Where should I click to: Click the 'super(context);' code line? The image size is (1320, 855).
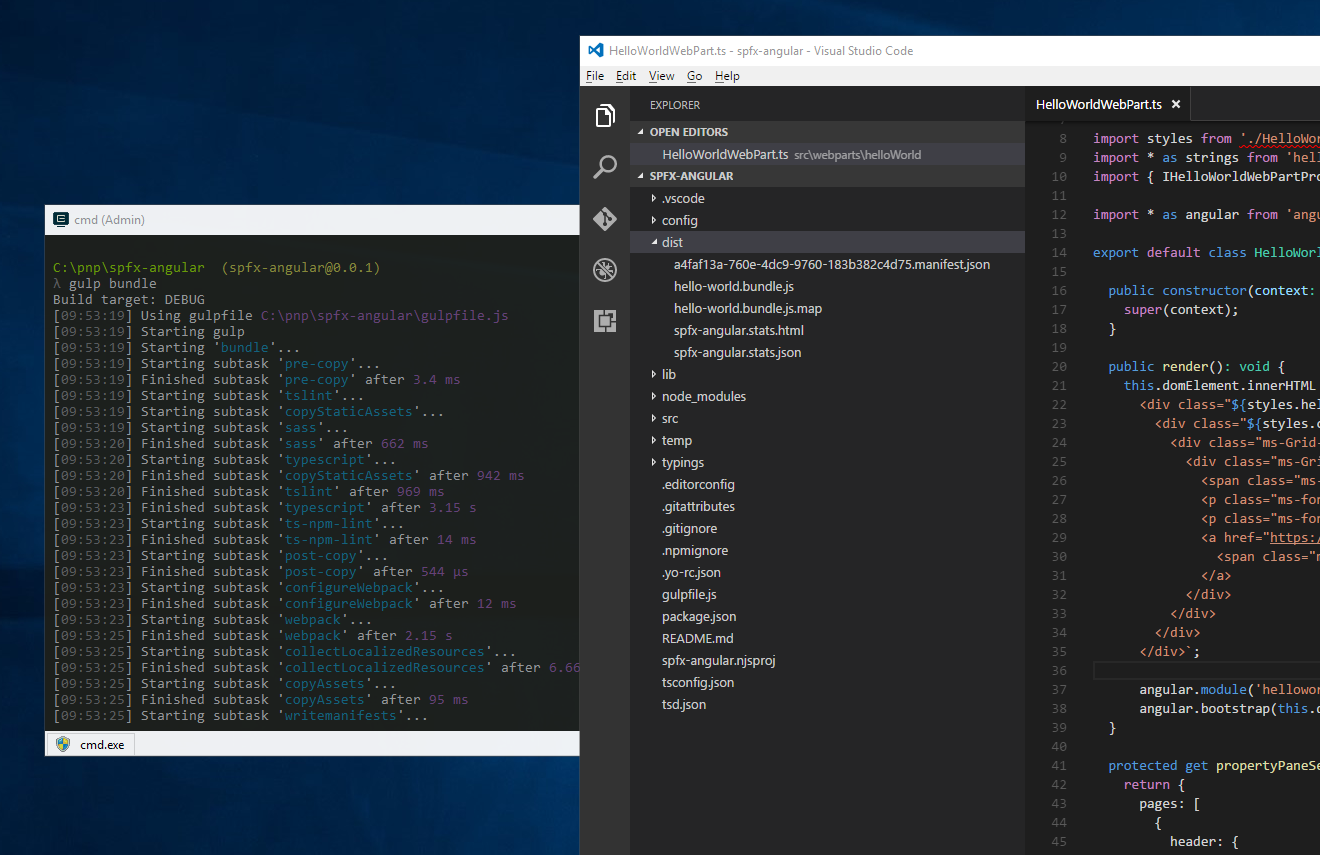(1181, 309)
